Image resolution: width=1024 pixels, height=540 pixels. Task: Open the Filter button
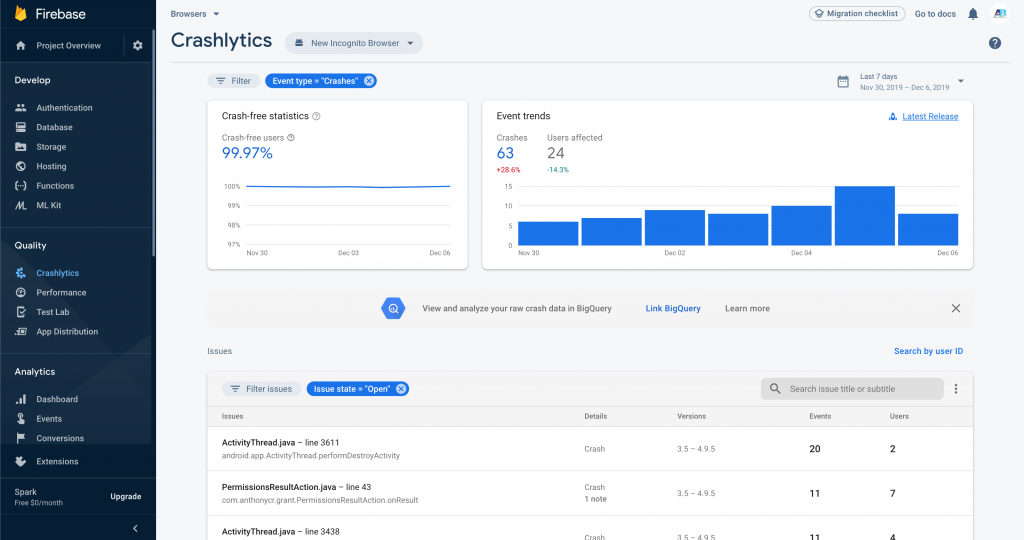pyautogui.click(x=234, y=81)
